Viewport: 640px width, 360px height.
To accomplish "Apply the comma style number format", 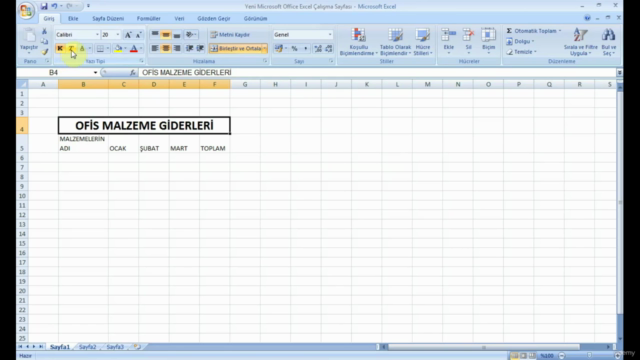I will pyautogui.click(x=306, y=49).
